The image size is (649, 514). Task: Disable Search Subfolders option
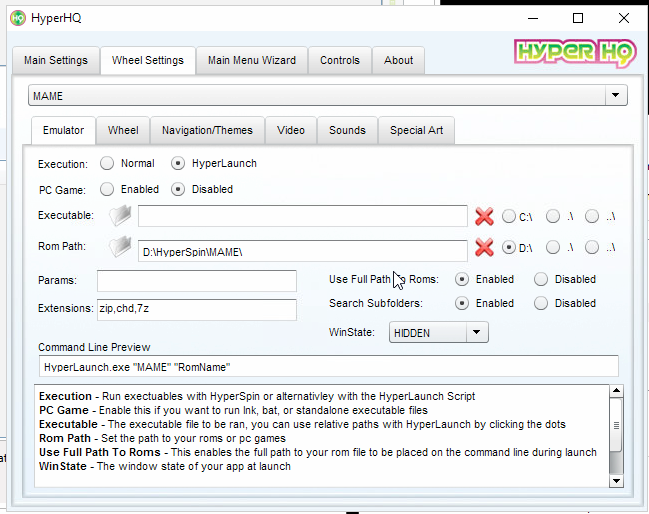(x=541, y=303)
